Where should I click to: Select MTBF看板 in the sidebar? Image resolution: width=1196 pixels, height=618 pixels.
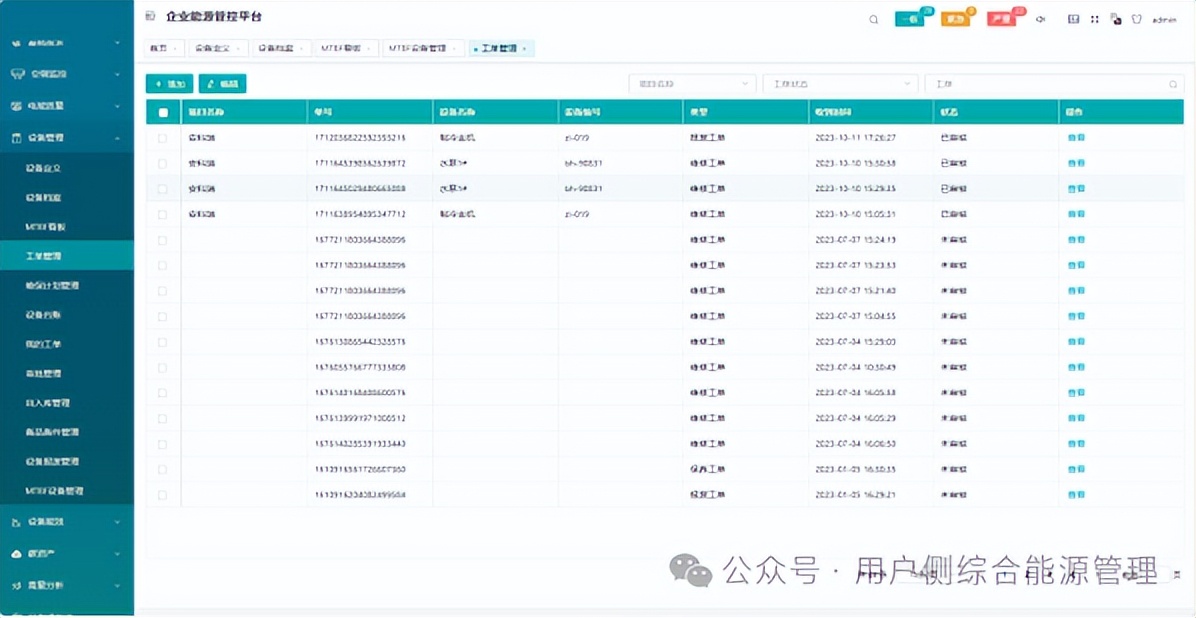[x=66, y=227]
